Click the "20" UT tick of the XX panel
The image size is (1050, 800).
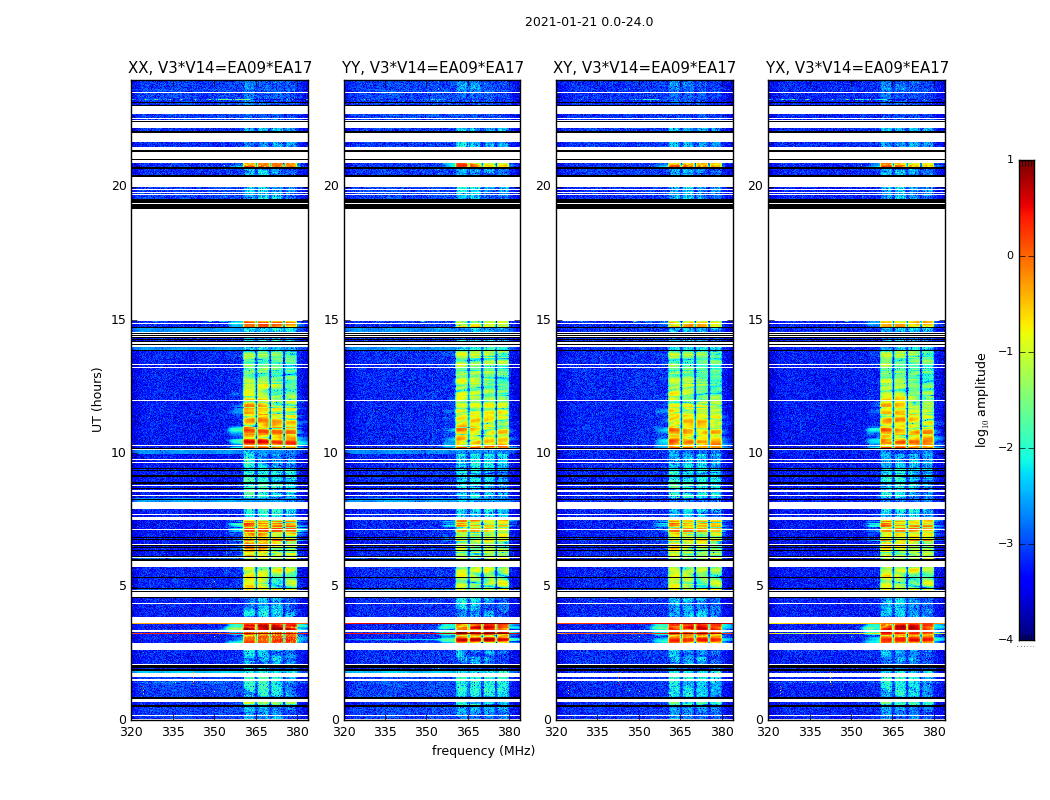[119, 185]
